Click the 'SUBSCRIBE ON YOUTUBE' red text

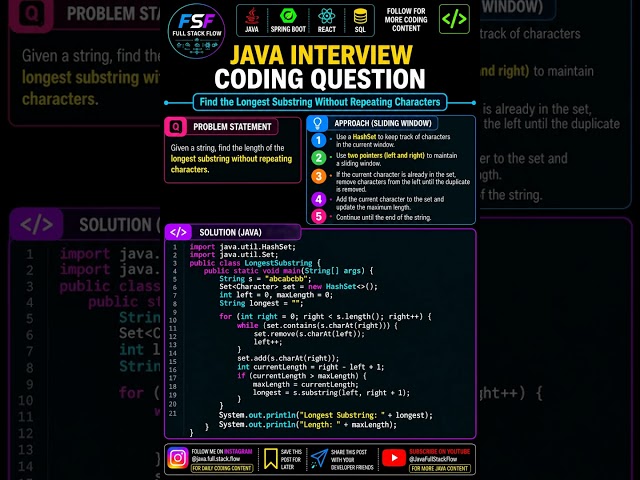(440, 451)
